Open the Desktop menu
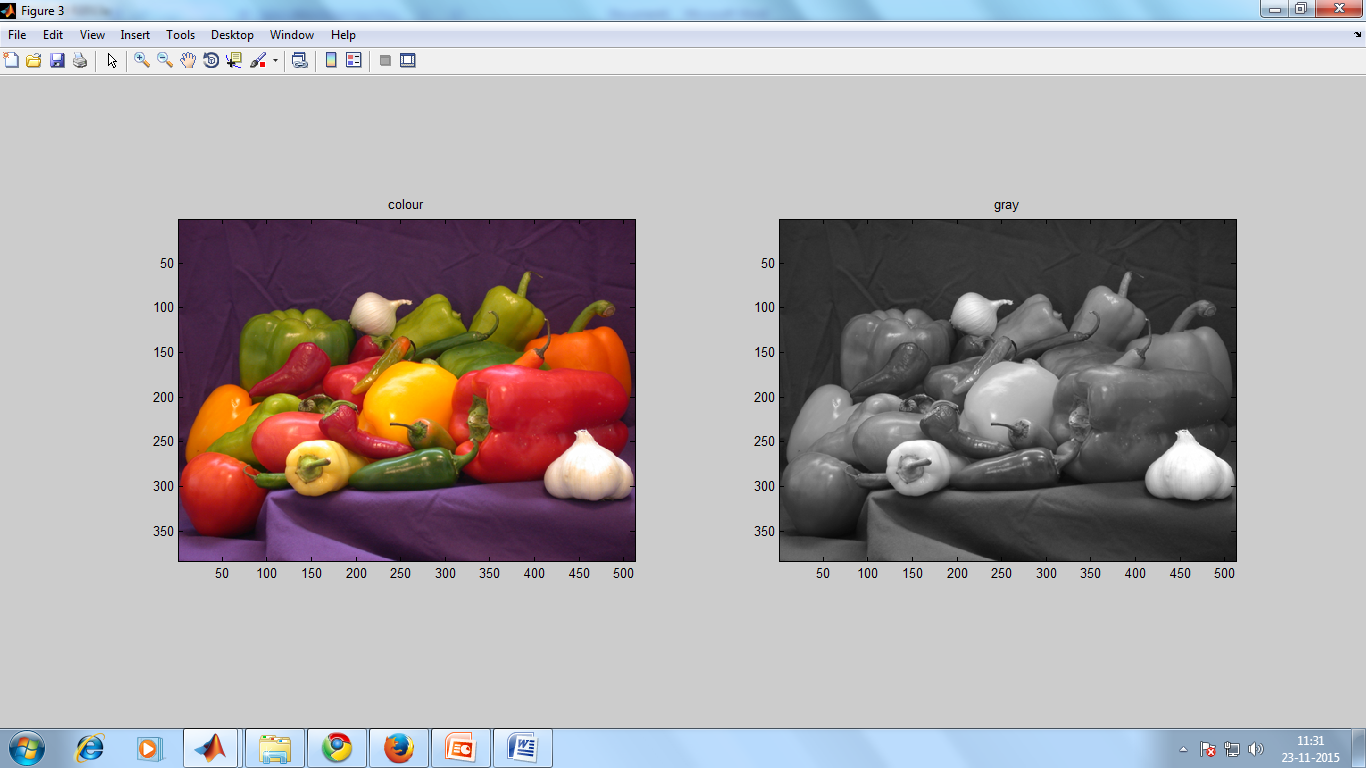The height and width of the screenshot is (768, 1366). [x=232, y=34]
